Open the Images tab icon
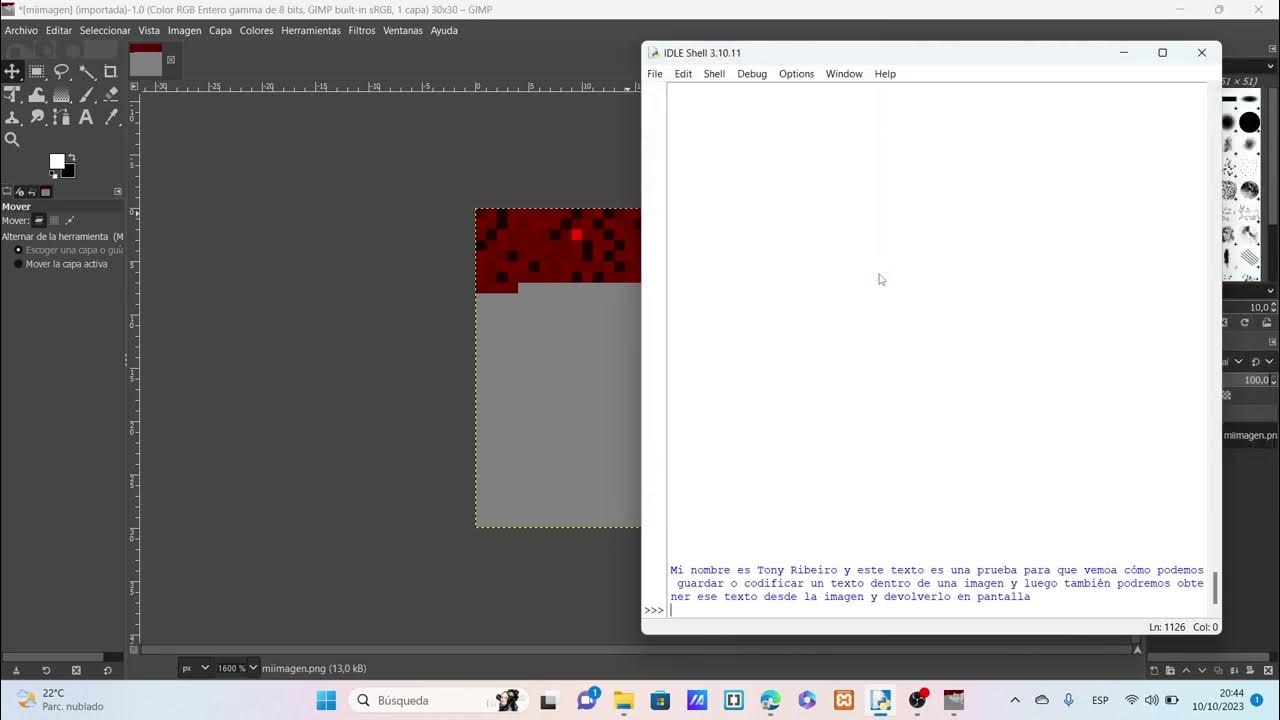The image size is (1280, 720). point(45,191)
